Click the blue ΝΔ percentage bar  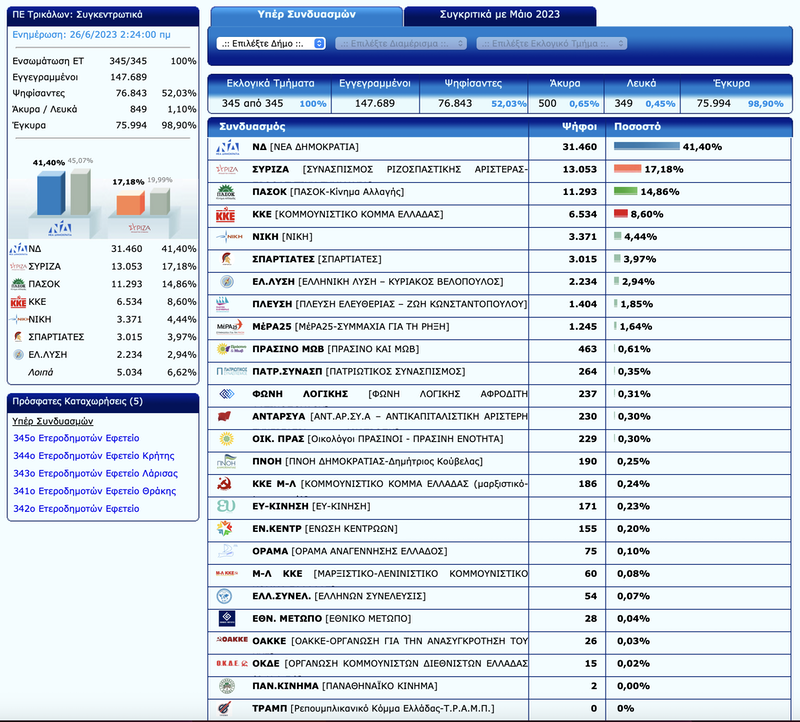click(x=646, y=146)
